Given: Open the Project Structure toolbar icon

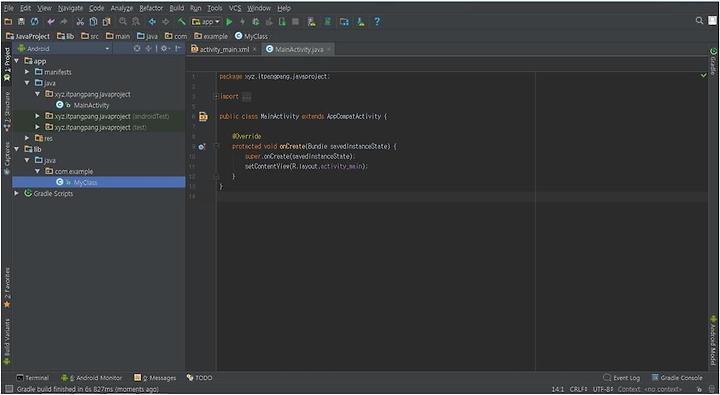Looking at the screenshot, I should (x=344, y=22).
